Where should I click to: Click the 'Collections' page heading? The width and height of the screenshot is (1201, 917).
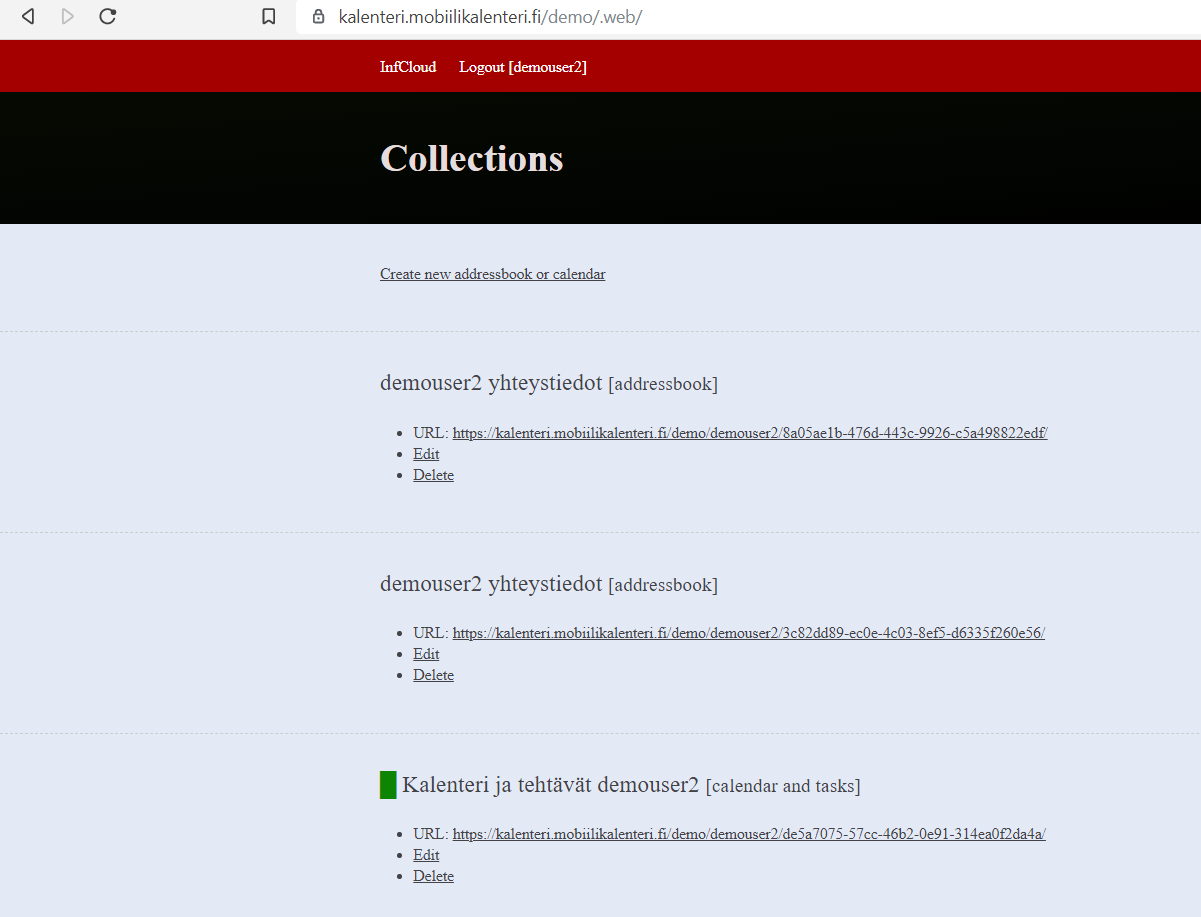click(471, 158)
